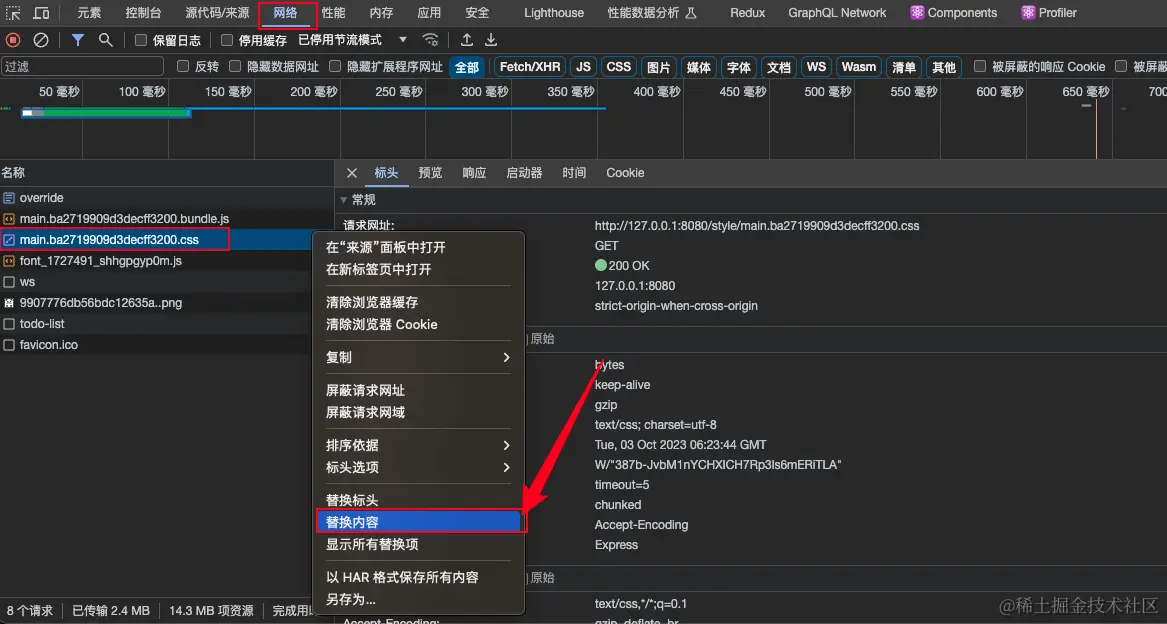Select the favicon.ico request row
The image size is (1167, 624).
(156, 345)
